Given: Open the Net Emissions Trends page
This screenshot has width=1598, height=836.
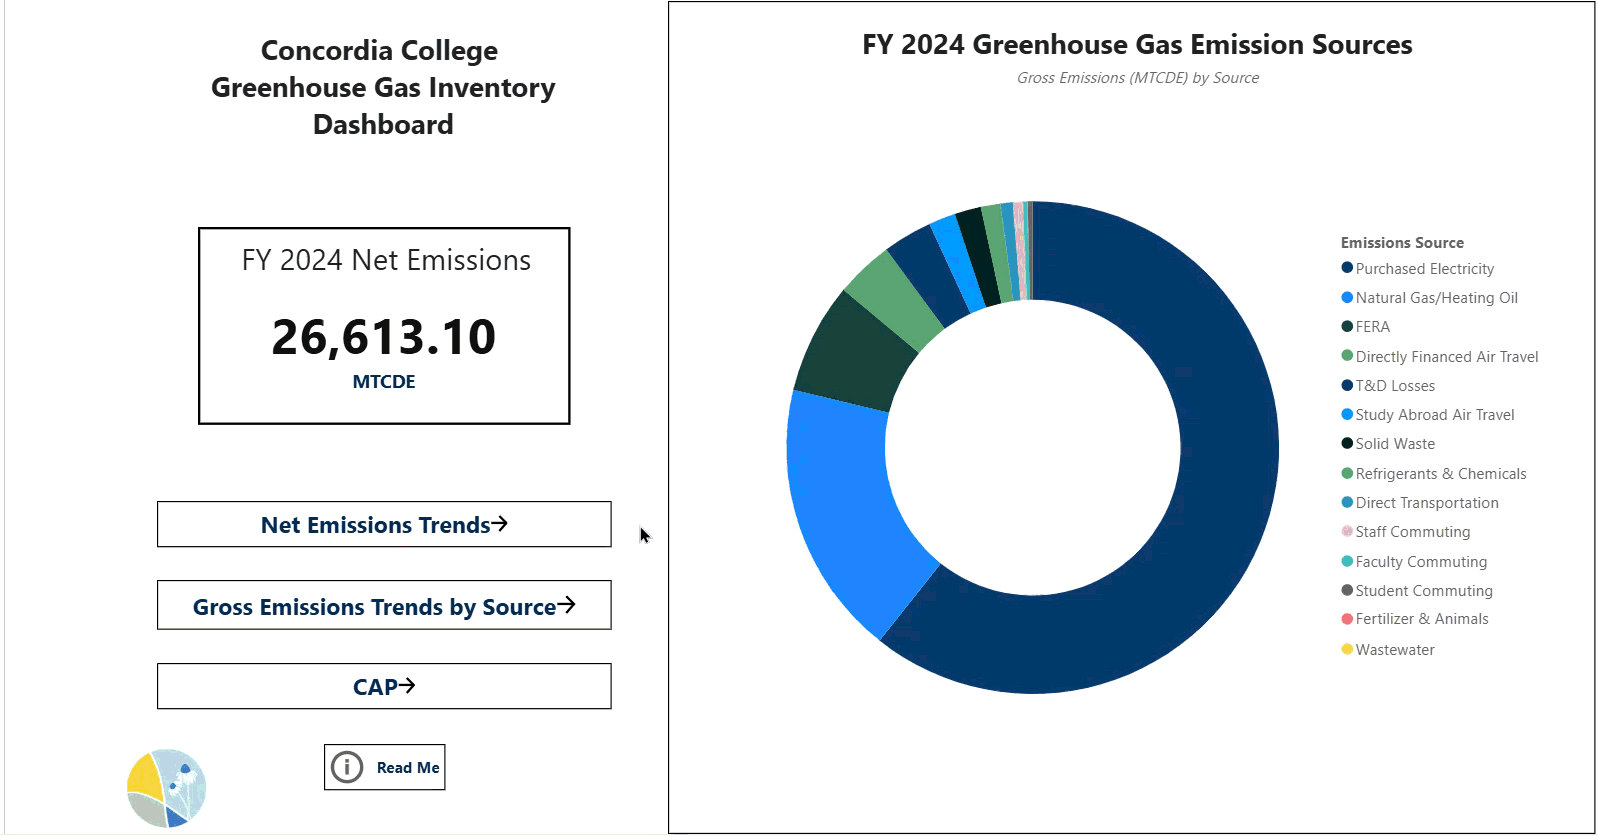Looking at the screenshot, I should [x=384, y=525].
